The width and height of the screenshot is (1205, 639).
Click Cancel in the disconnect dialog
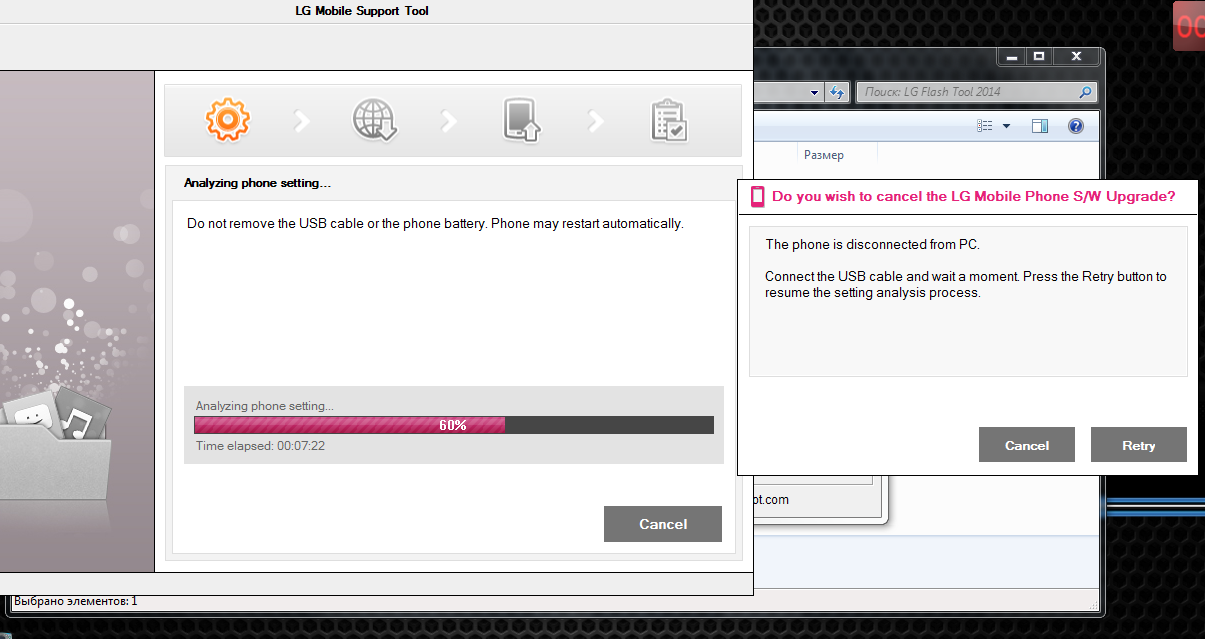point(1027,445)
